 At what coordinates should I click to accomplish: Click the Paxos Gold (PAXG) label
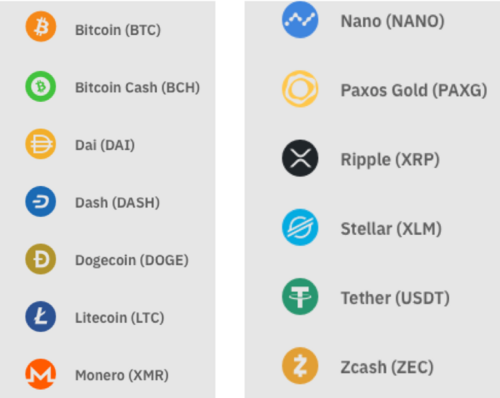[414, 90]
